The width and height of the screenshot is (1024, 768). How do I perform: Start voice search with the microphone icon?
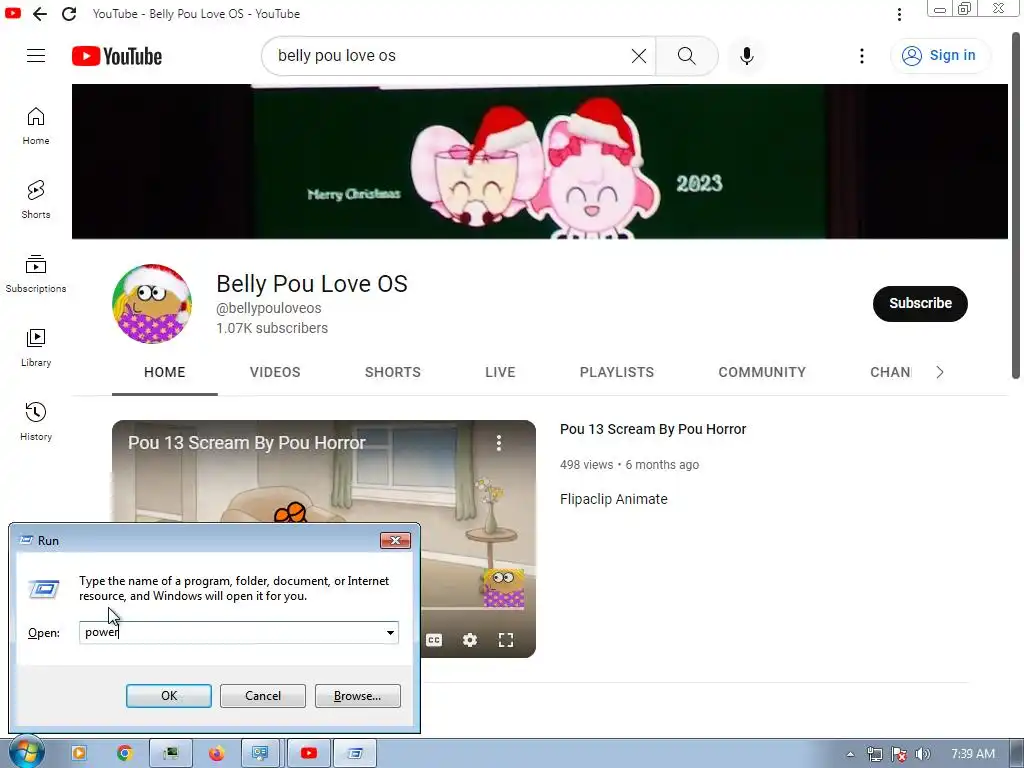click(x=746, y=56)
